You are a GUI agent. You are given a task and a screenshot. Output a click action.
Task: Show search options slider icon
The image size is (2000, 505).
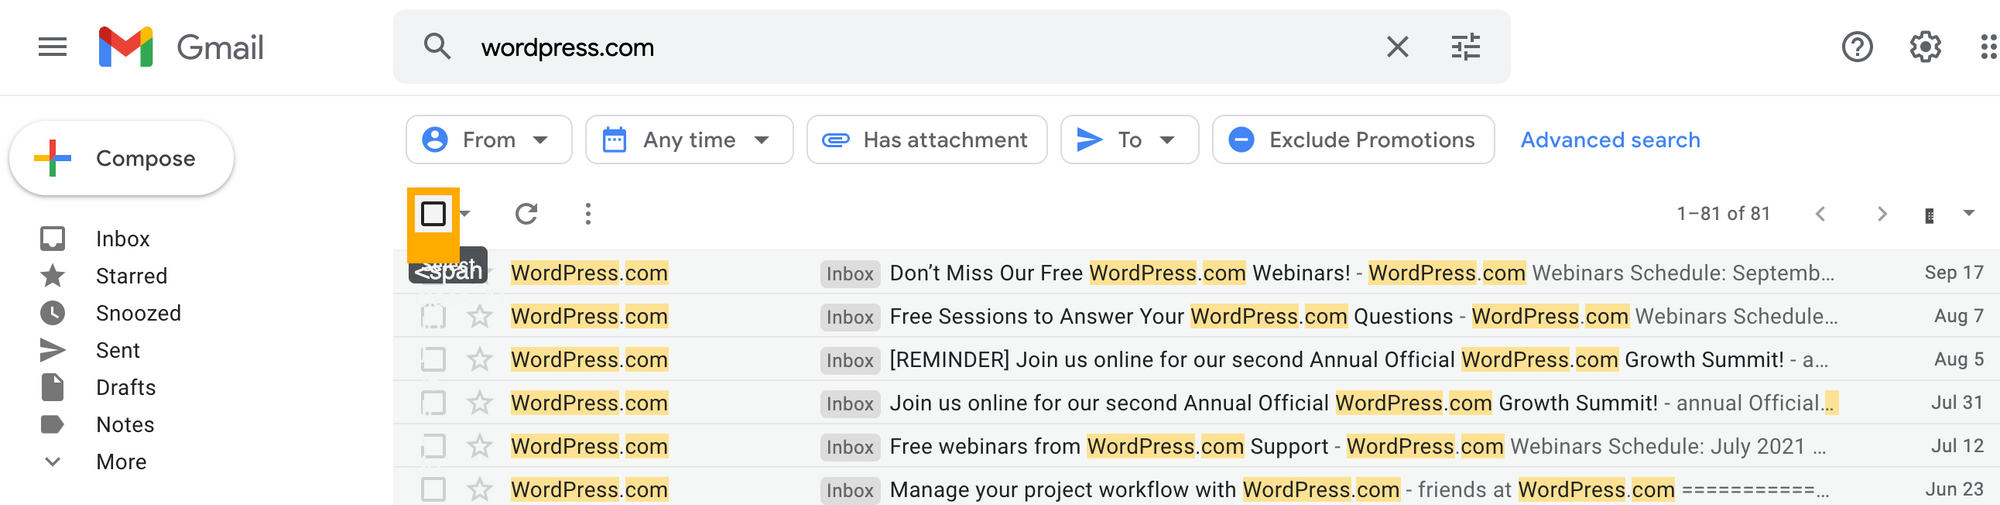[1465, 47]
